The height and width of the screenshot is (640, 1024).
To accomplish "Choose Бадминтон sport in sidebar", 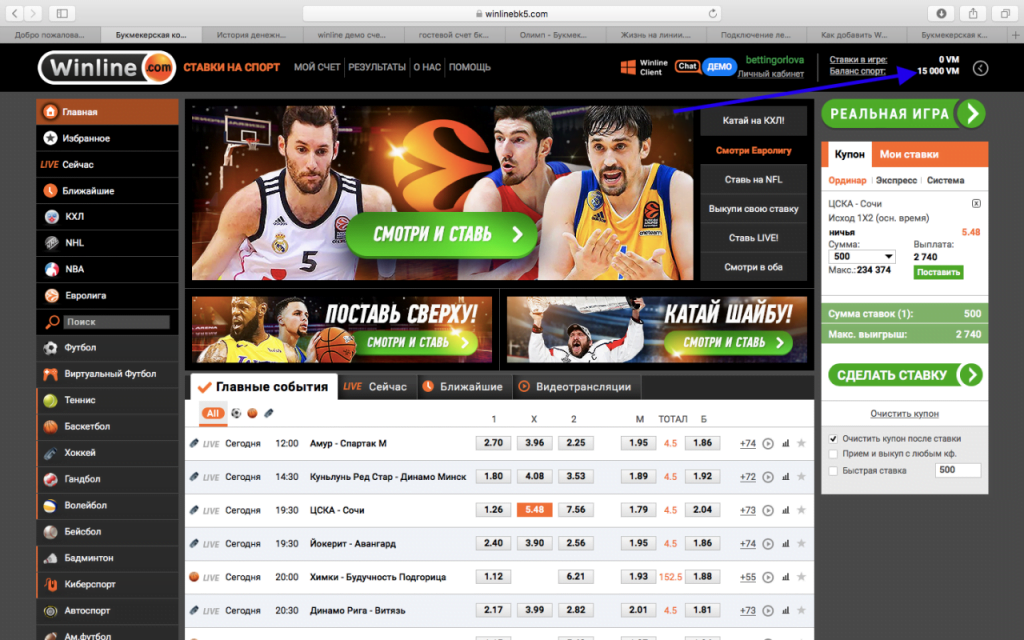I will [107, 558].
